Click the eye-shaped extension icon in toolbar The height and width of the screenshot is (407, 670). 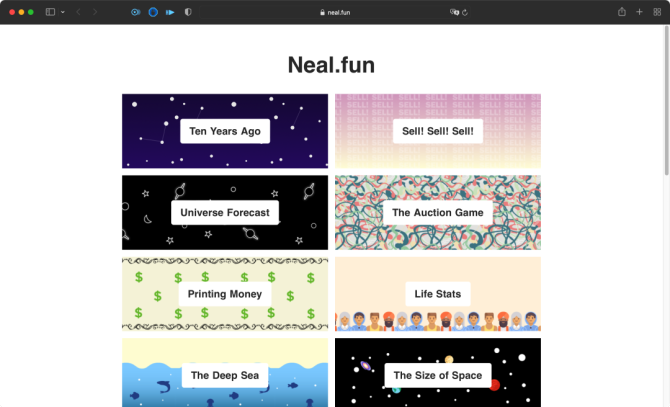click(x=135, y=12)
